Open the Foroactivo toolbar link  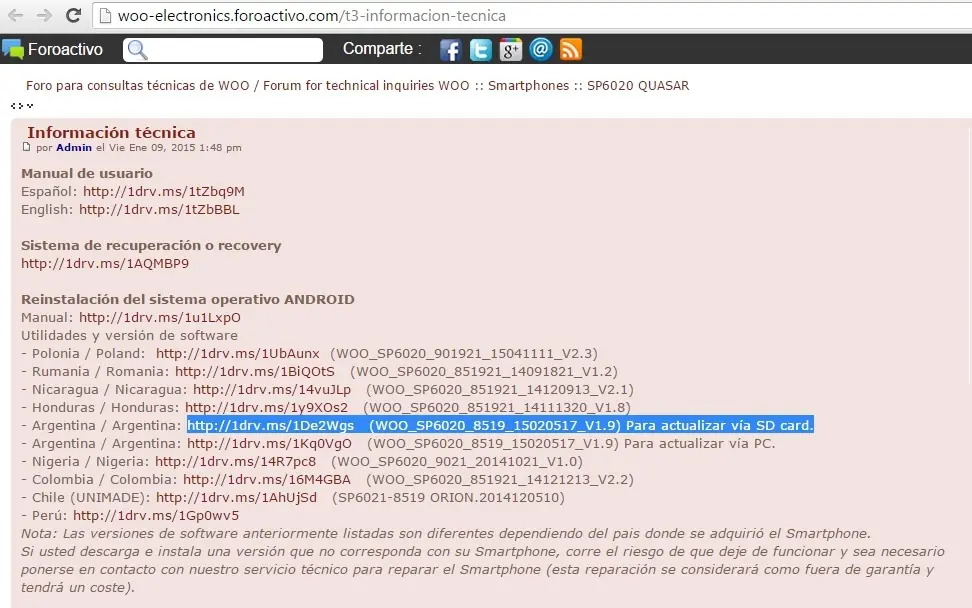(x=65, y=50)
